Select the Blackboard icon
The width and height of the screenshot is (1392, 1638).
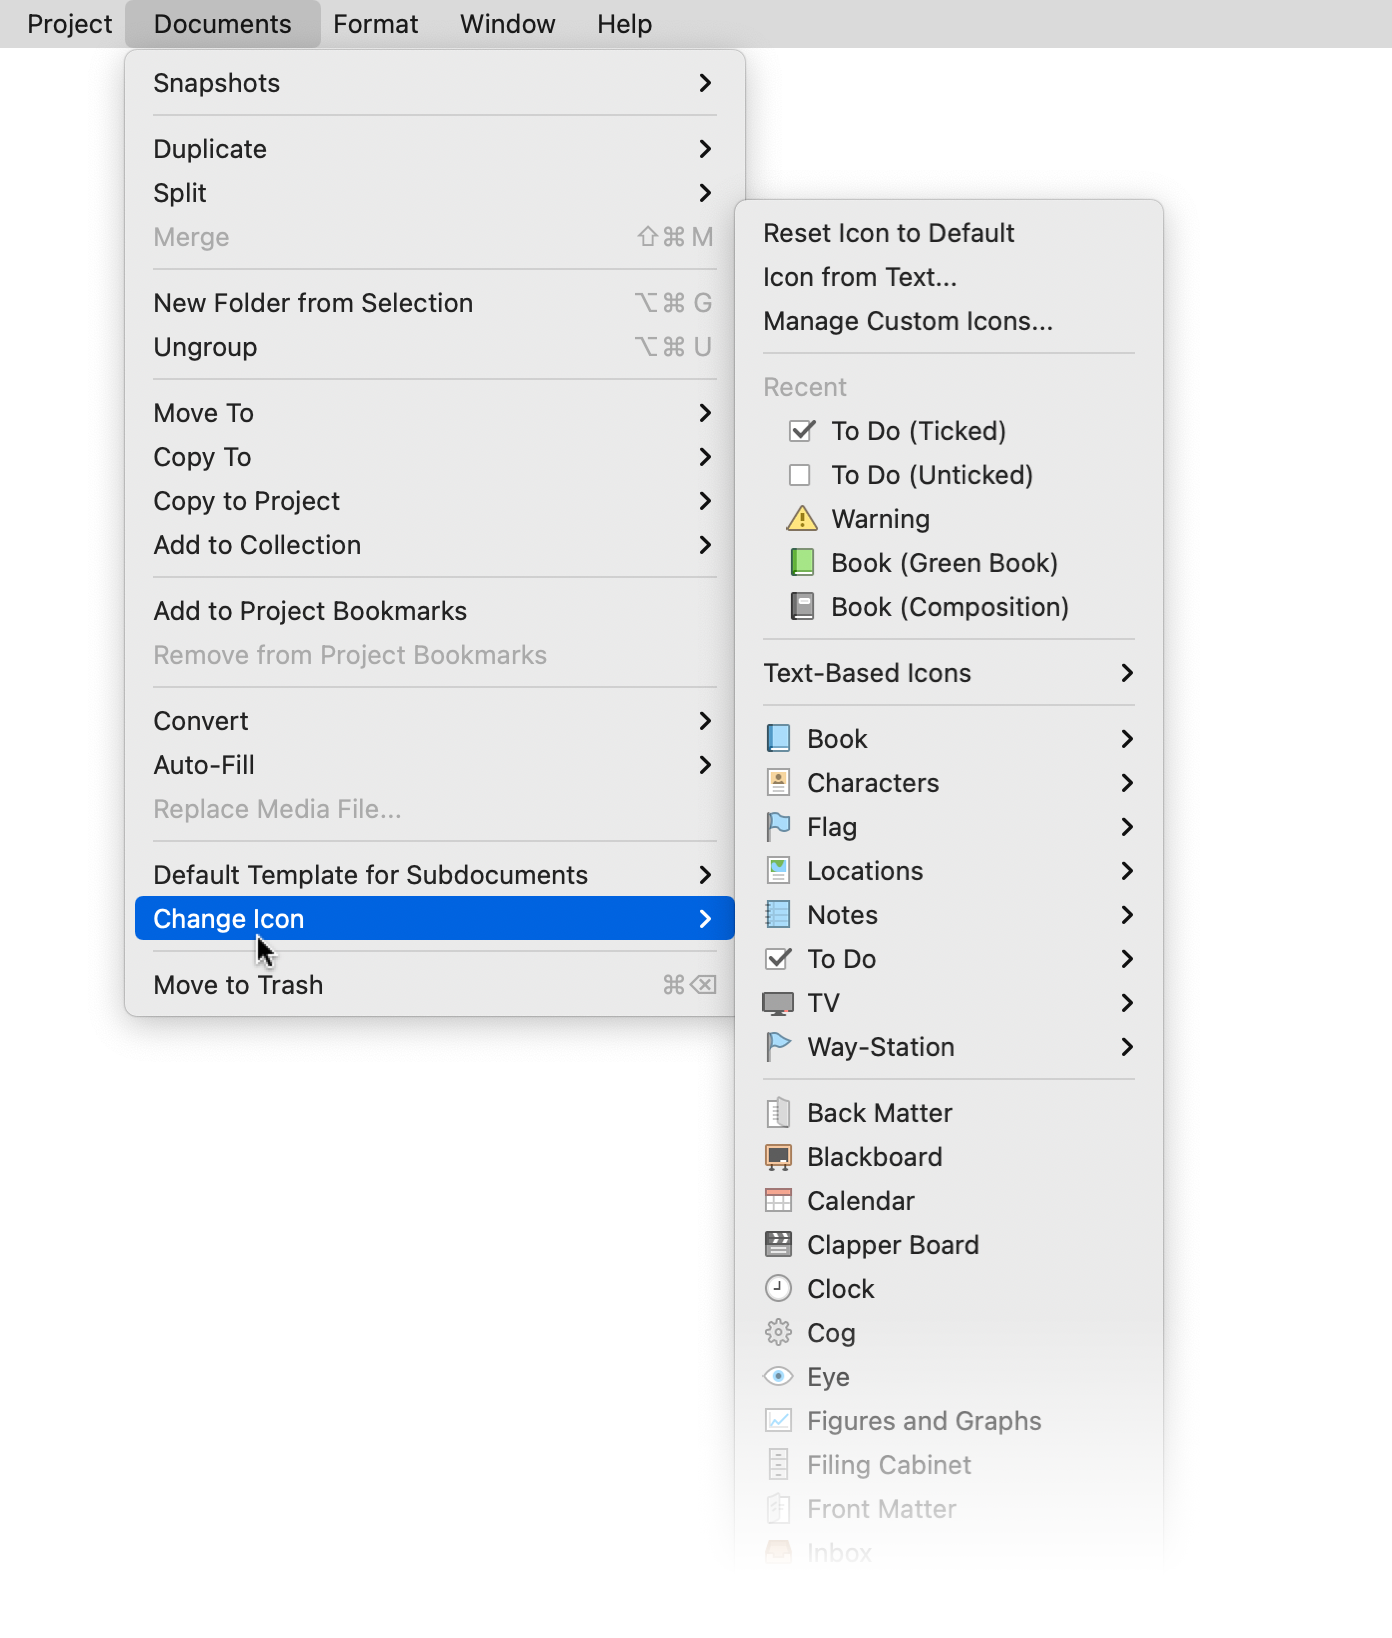click(x=874, y=1157)
